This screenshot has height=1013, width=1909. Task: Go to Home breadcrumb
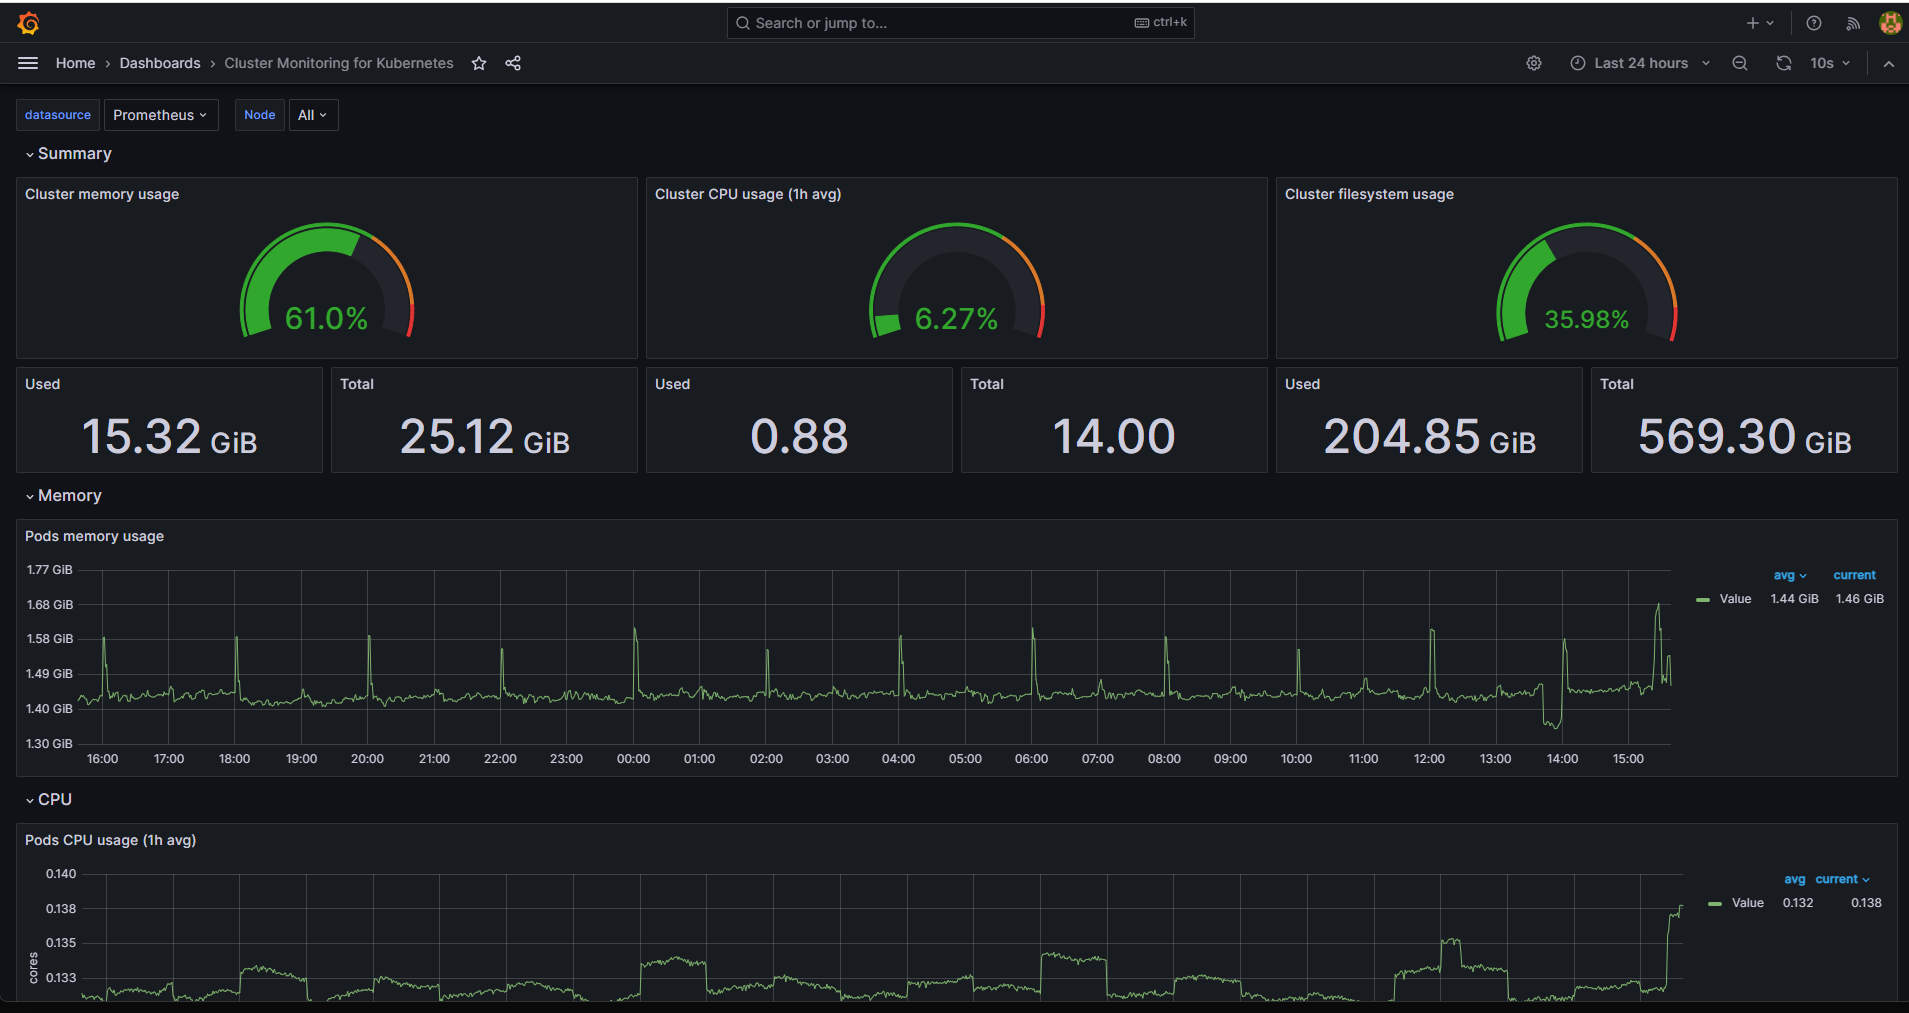(75, 63)
